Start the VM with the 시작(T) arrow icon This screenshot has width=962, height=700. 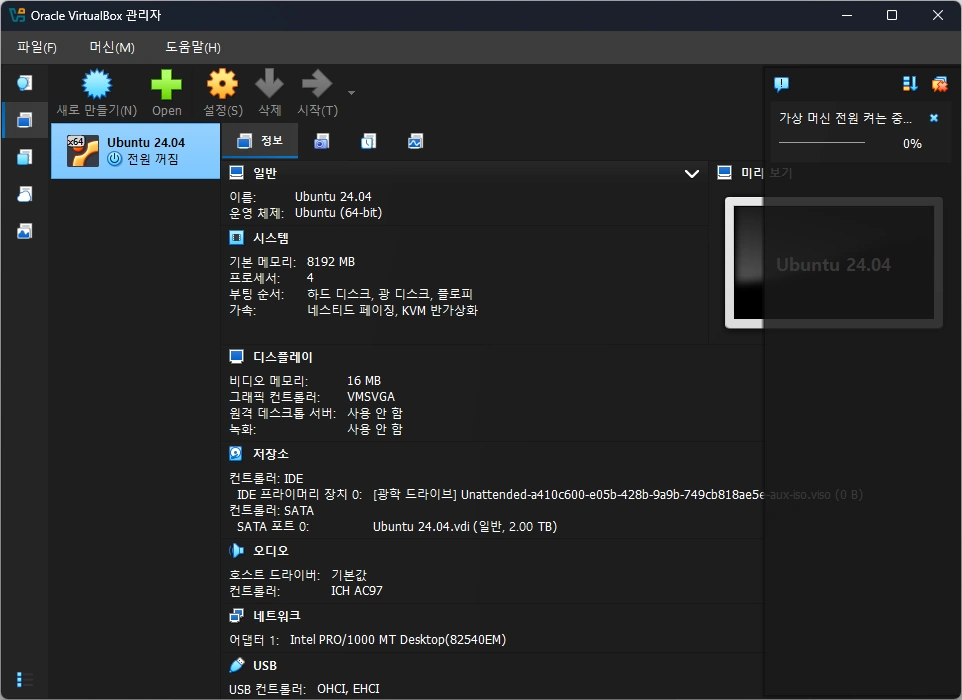coord(317,84)
